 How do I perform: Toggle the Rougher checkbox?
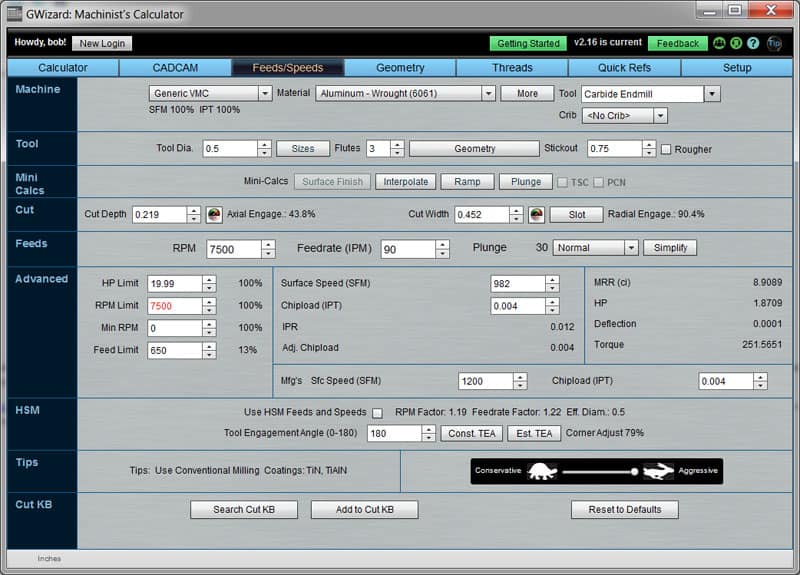(666, 149)
